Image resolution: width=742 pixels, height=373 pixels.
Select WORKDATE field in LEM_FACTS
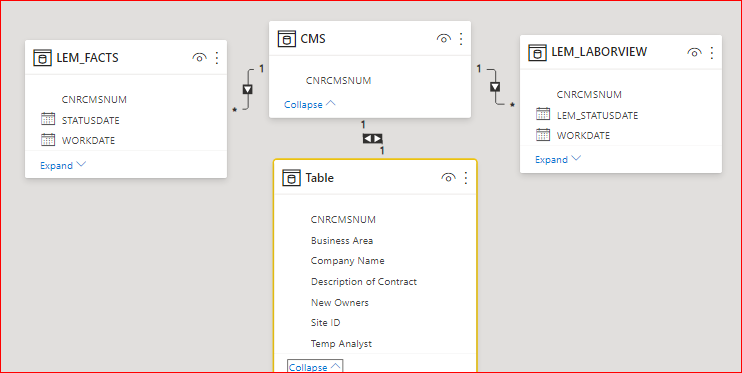pyautogui.click(x=88, y=141)
